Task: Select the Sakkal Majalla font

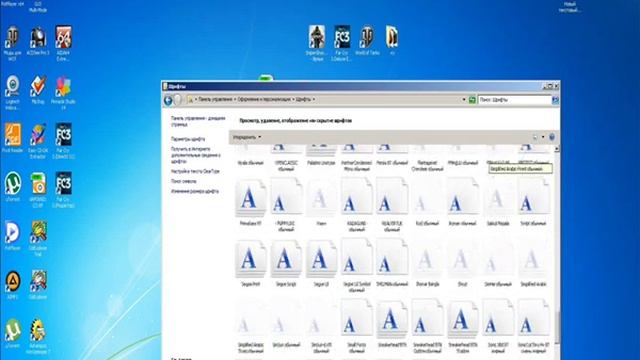Action: point(498,202)
